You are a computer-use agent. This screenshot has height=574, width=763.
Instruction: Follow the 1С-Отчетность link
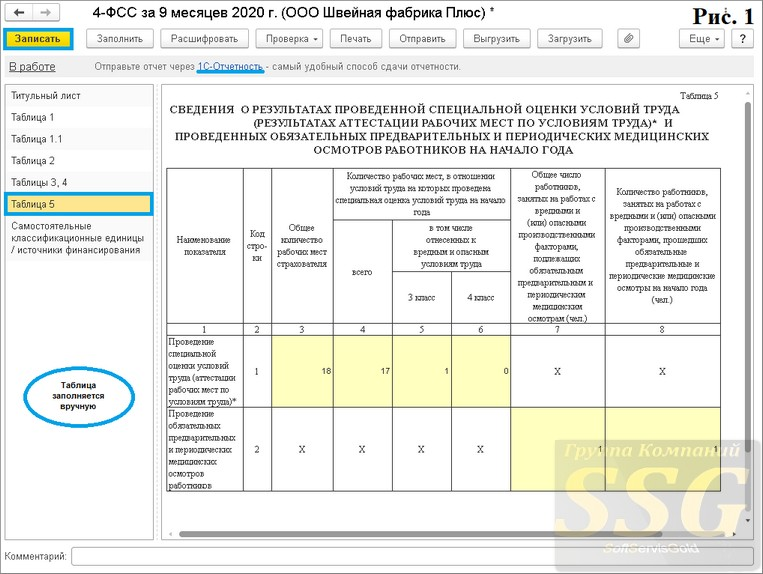click(x=230, y=67)
